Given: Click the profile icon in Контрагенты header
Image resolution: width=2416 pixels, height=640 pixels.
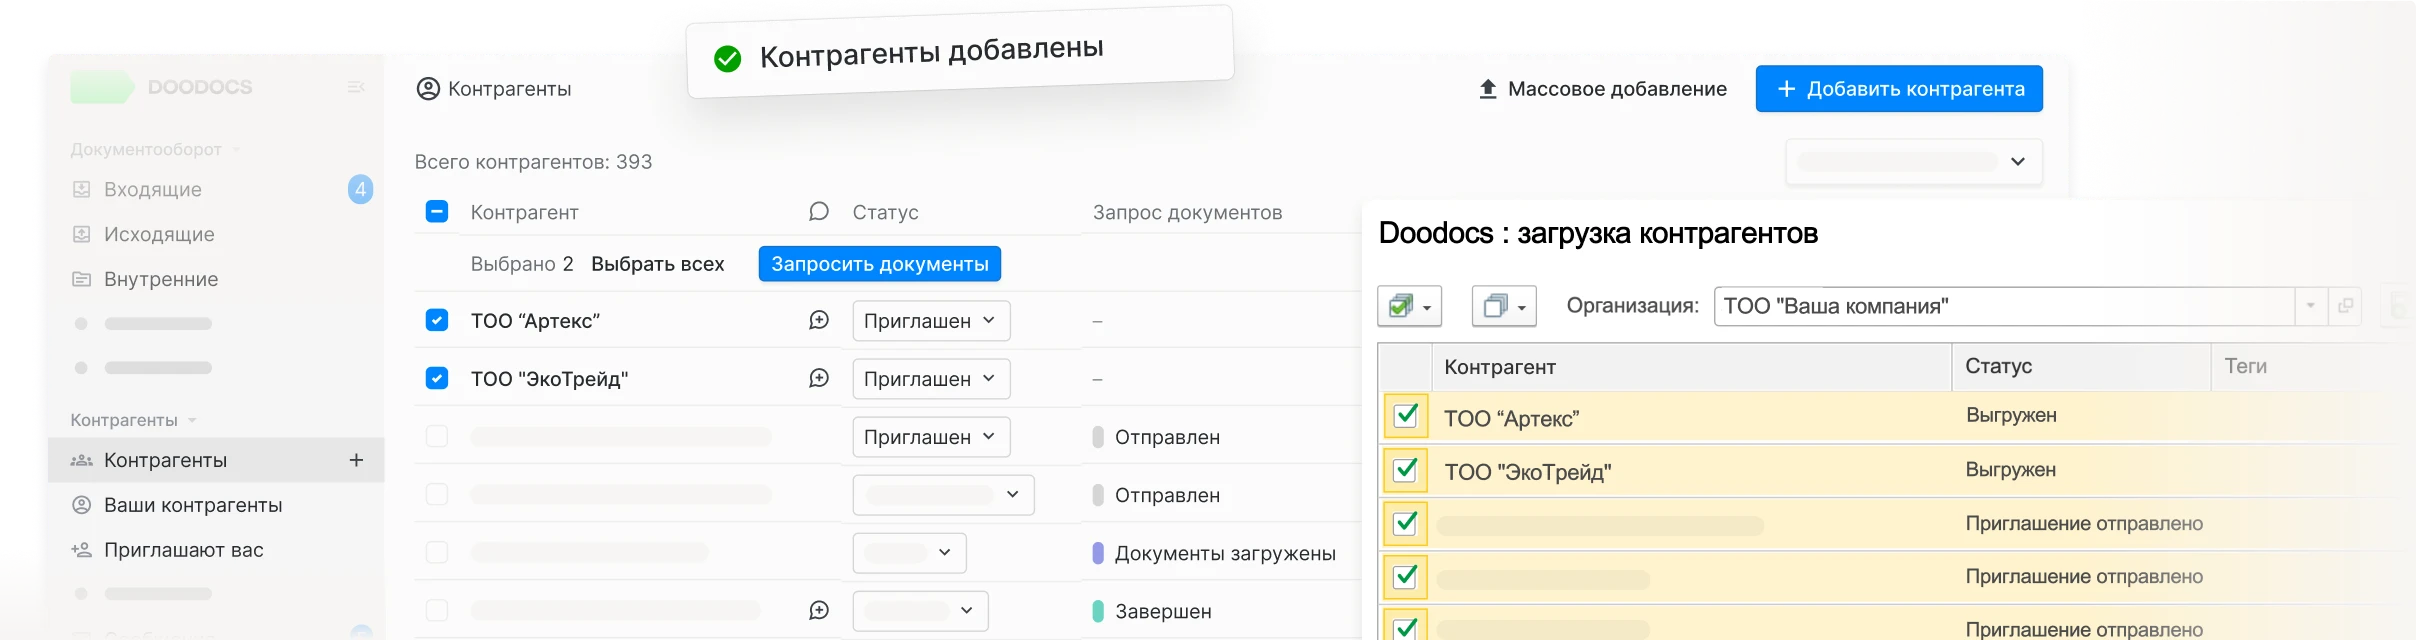Looking at the screenshot, I should coord(428,89).
